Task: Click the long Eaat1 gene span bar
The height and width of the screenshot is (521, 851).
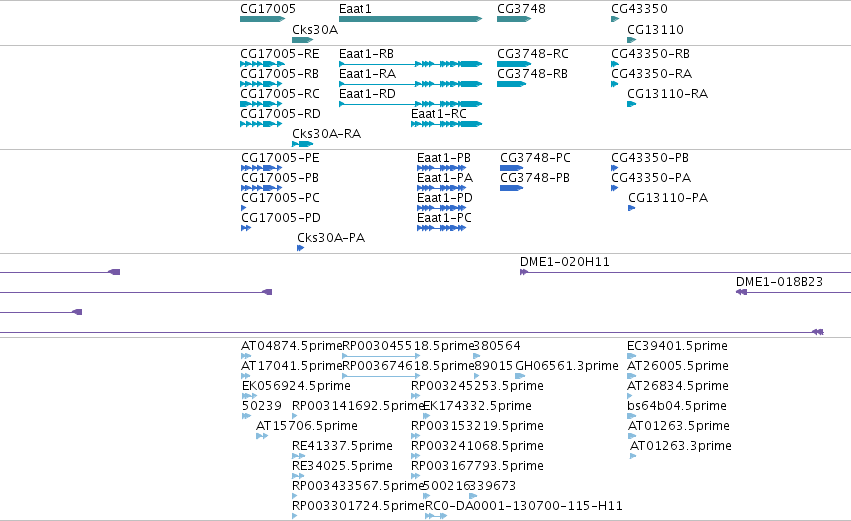Action: 410,19
